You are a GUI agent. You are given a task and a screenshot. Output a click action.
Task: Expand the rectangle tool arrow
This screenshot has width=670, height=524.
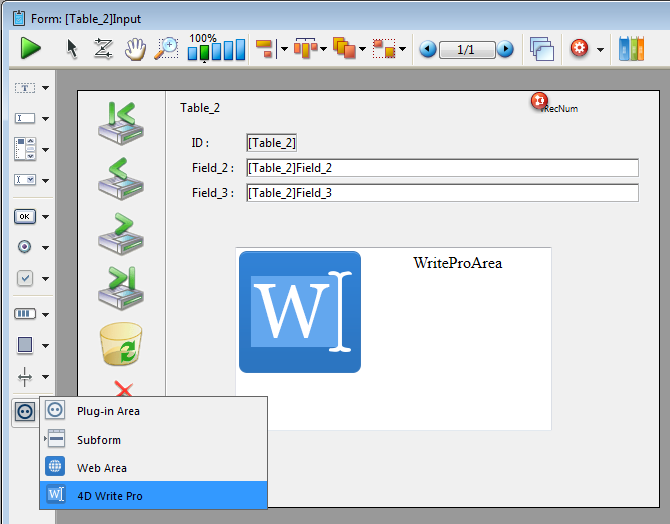(45, 346)
